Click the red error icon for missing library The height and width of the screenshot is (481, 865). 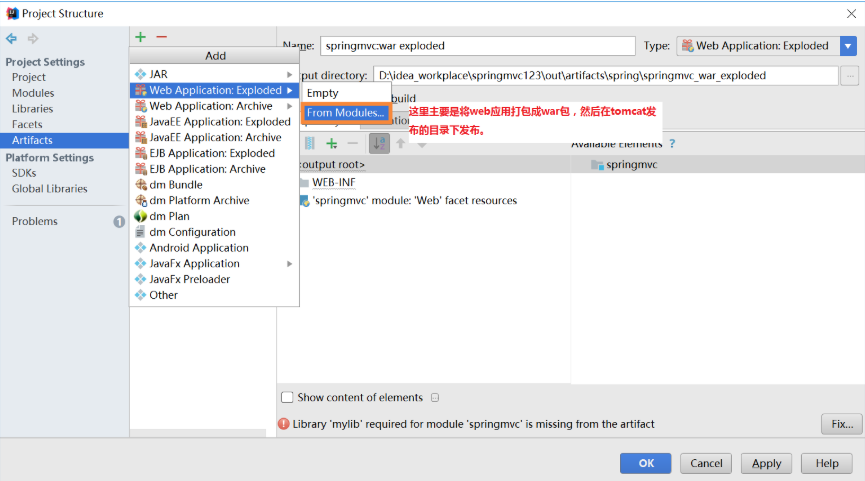coord(284,424)
